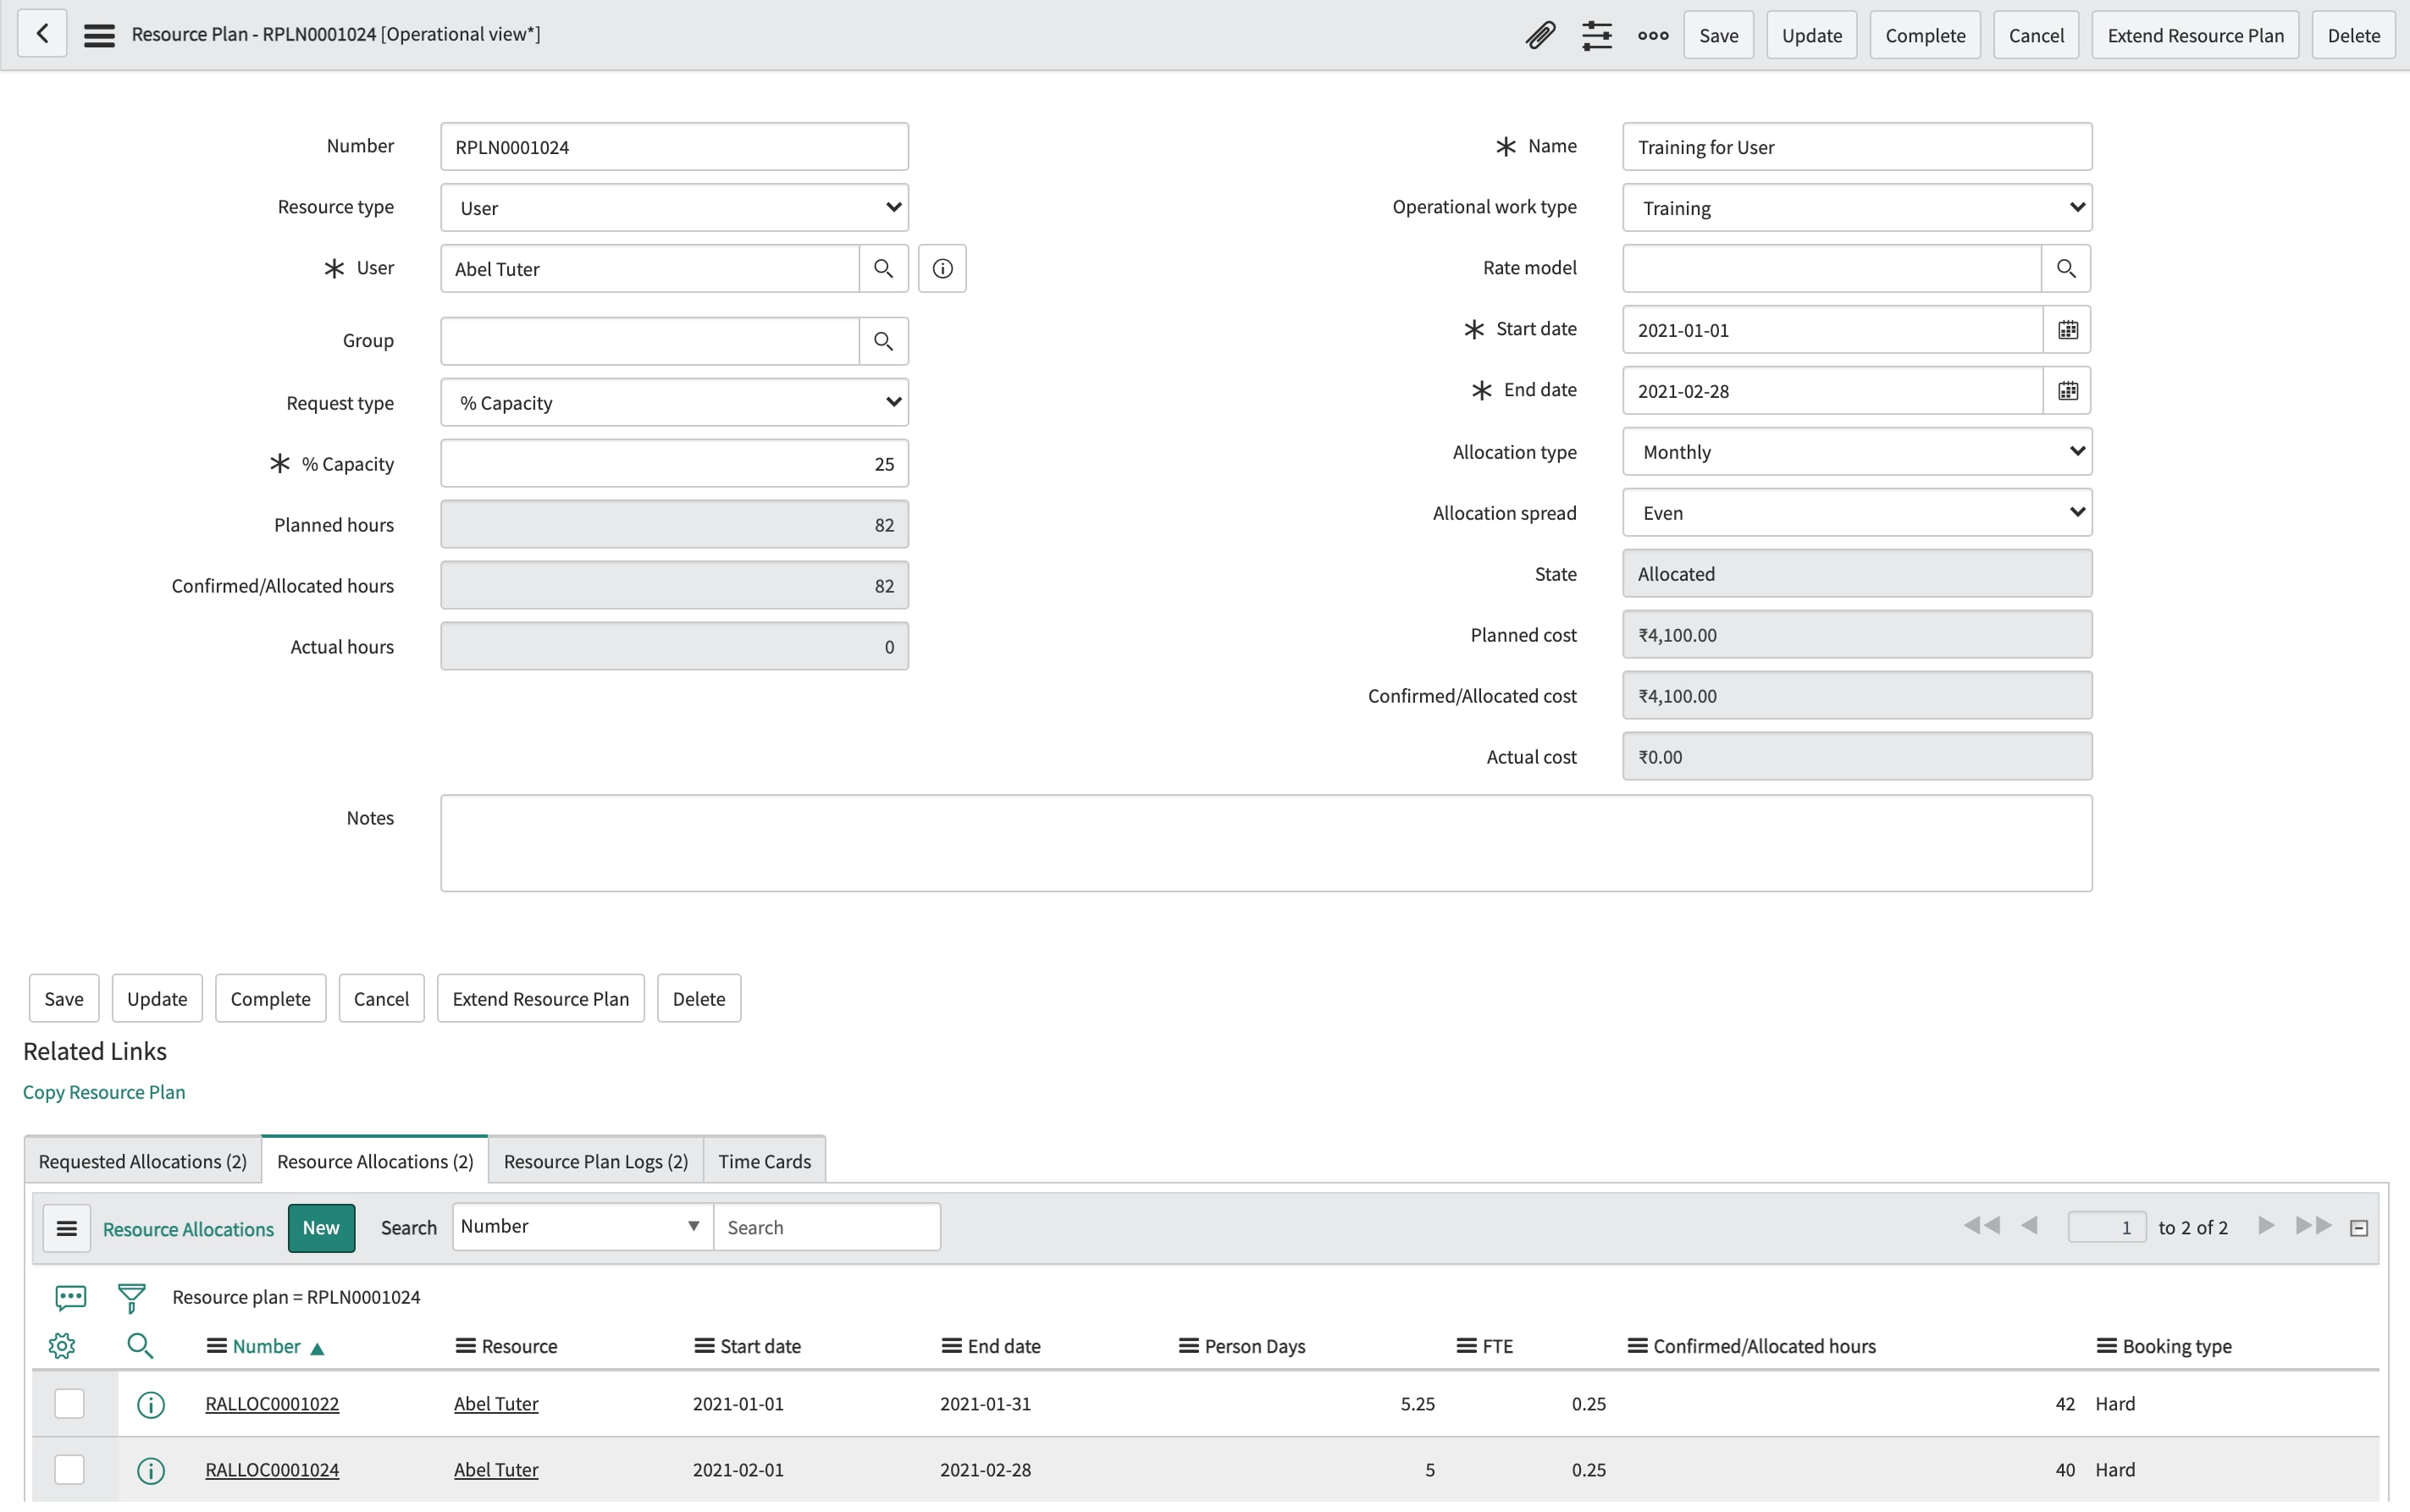Open the Attachments paperclip icon
The image size is (2410, 1512).
tap(1539, 34)
